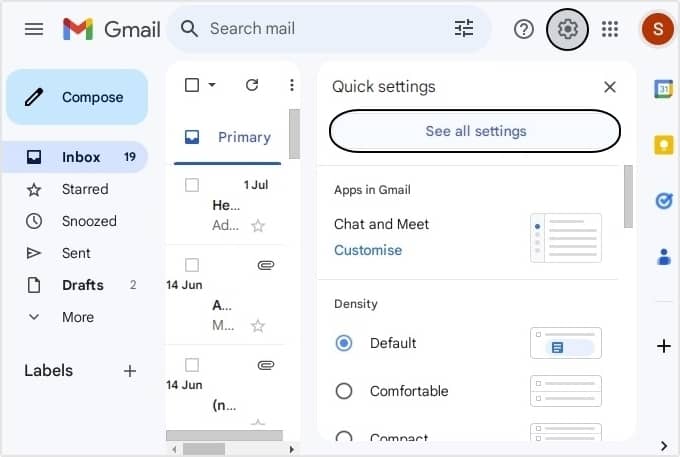Click the Chat and Meet layout thumbnail
The height and width of the screenshot is (457, 680).
566,238
